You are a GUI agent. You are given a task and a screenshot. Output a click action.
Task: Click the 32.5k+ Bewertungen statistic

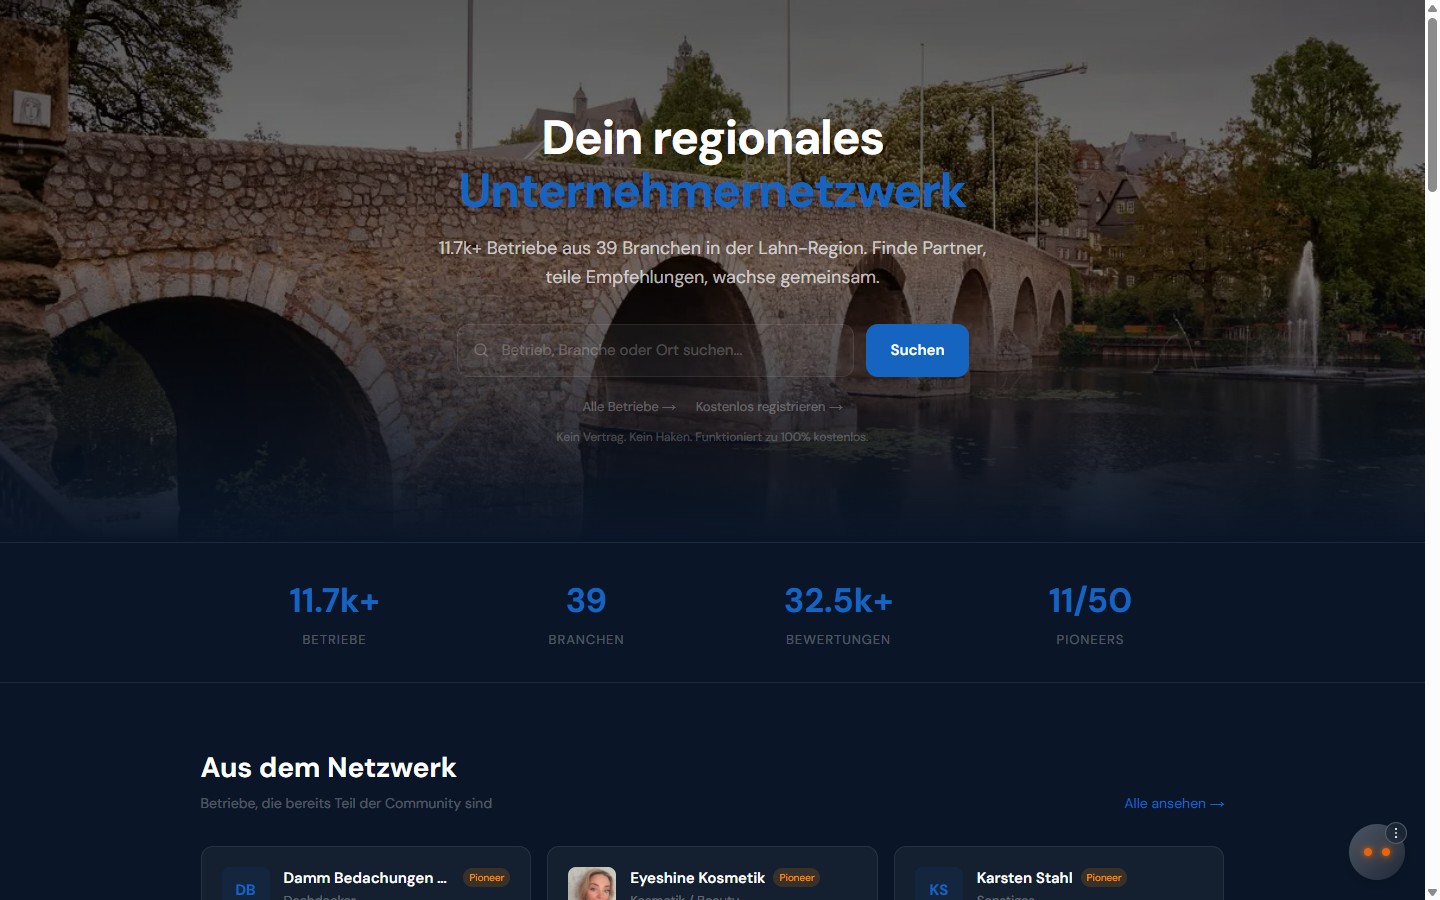838,614
